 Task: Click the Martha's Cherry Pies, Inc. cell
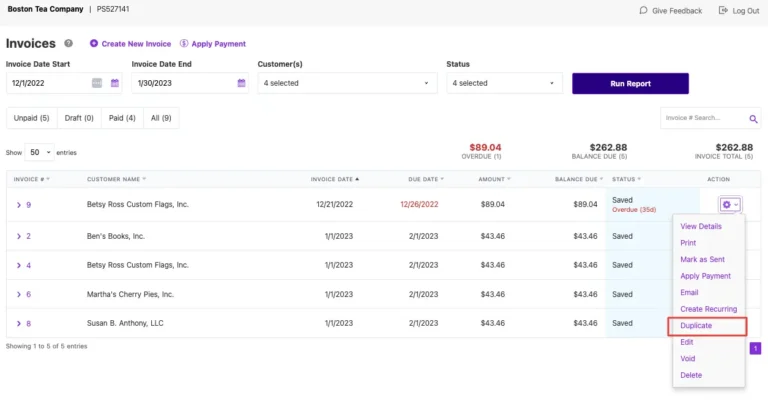[130, 294]
